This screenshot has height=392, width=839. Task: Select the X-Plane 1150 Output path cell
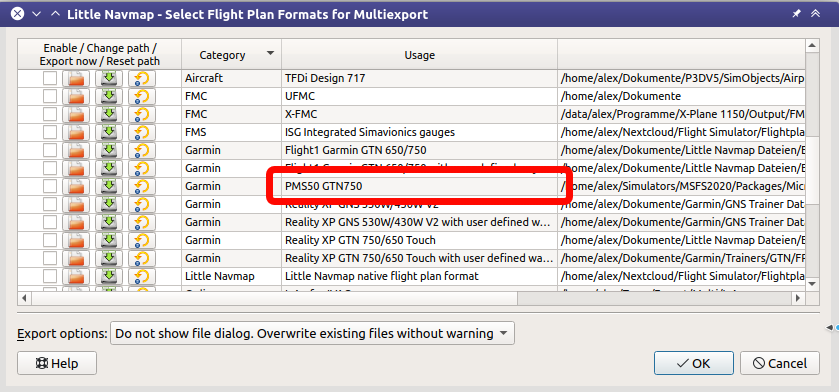pos(681,114)
